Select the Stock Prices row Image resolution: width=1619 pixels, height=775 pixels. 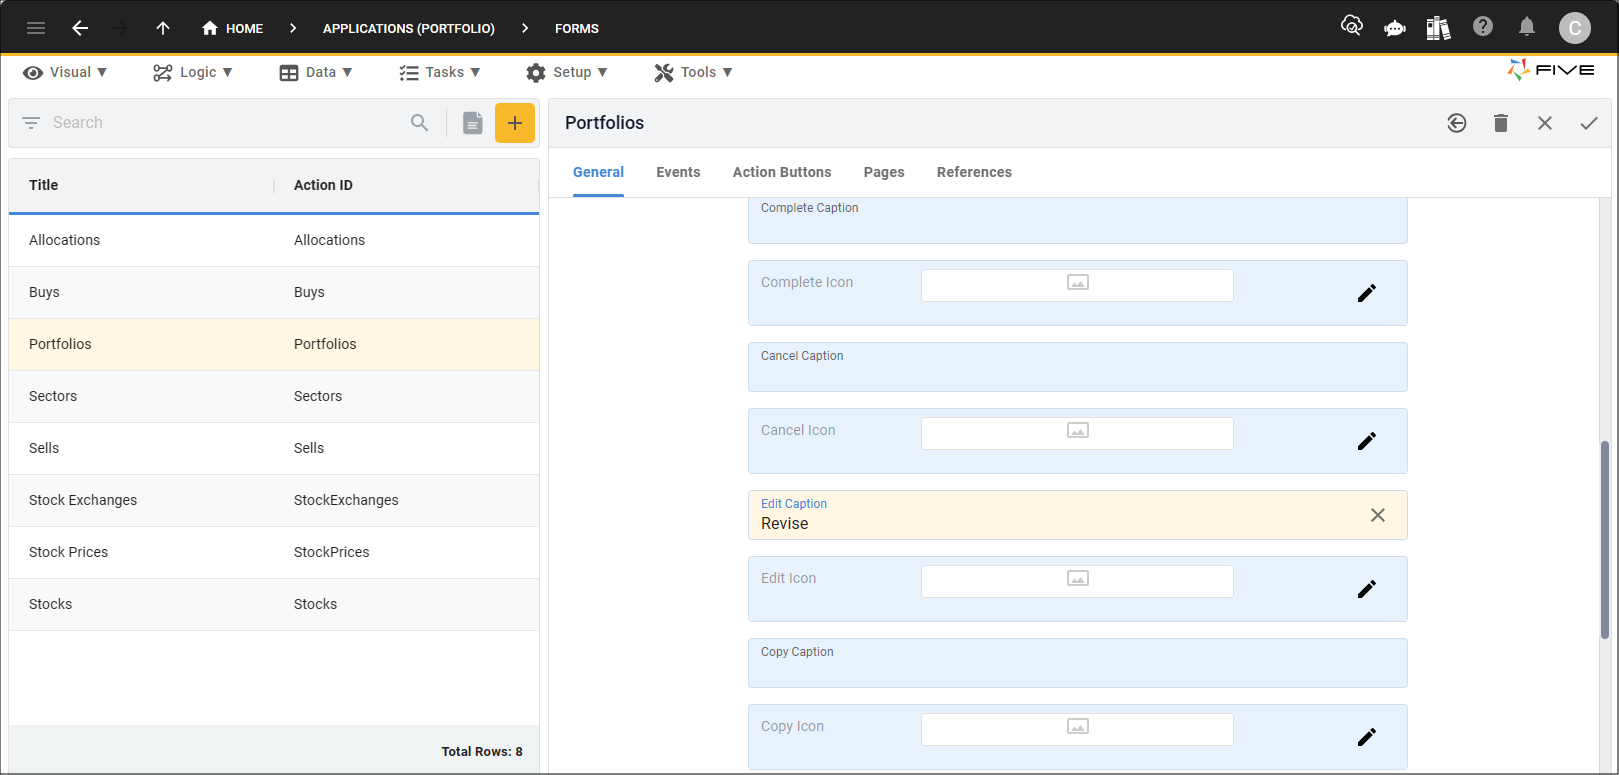click(x=274, y=552)
